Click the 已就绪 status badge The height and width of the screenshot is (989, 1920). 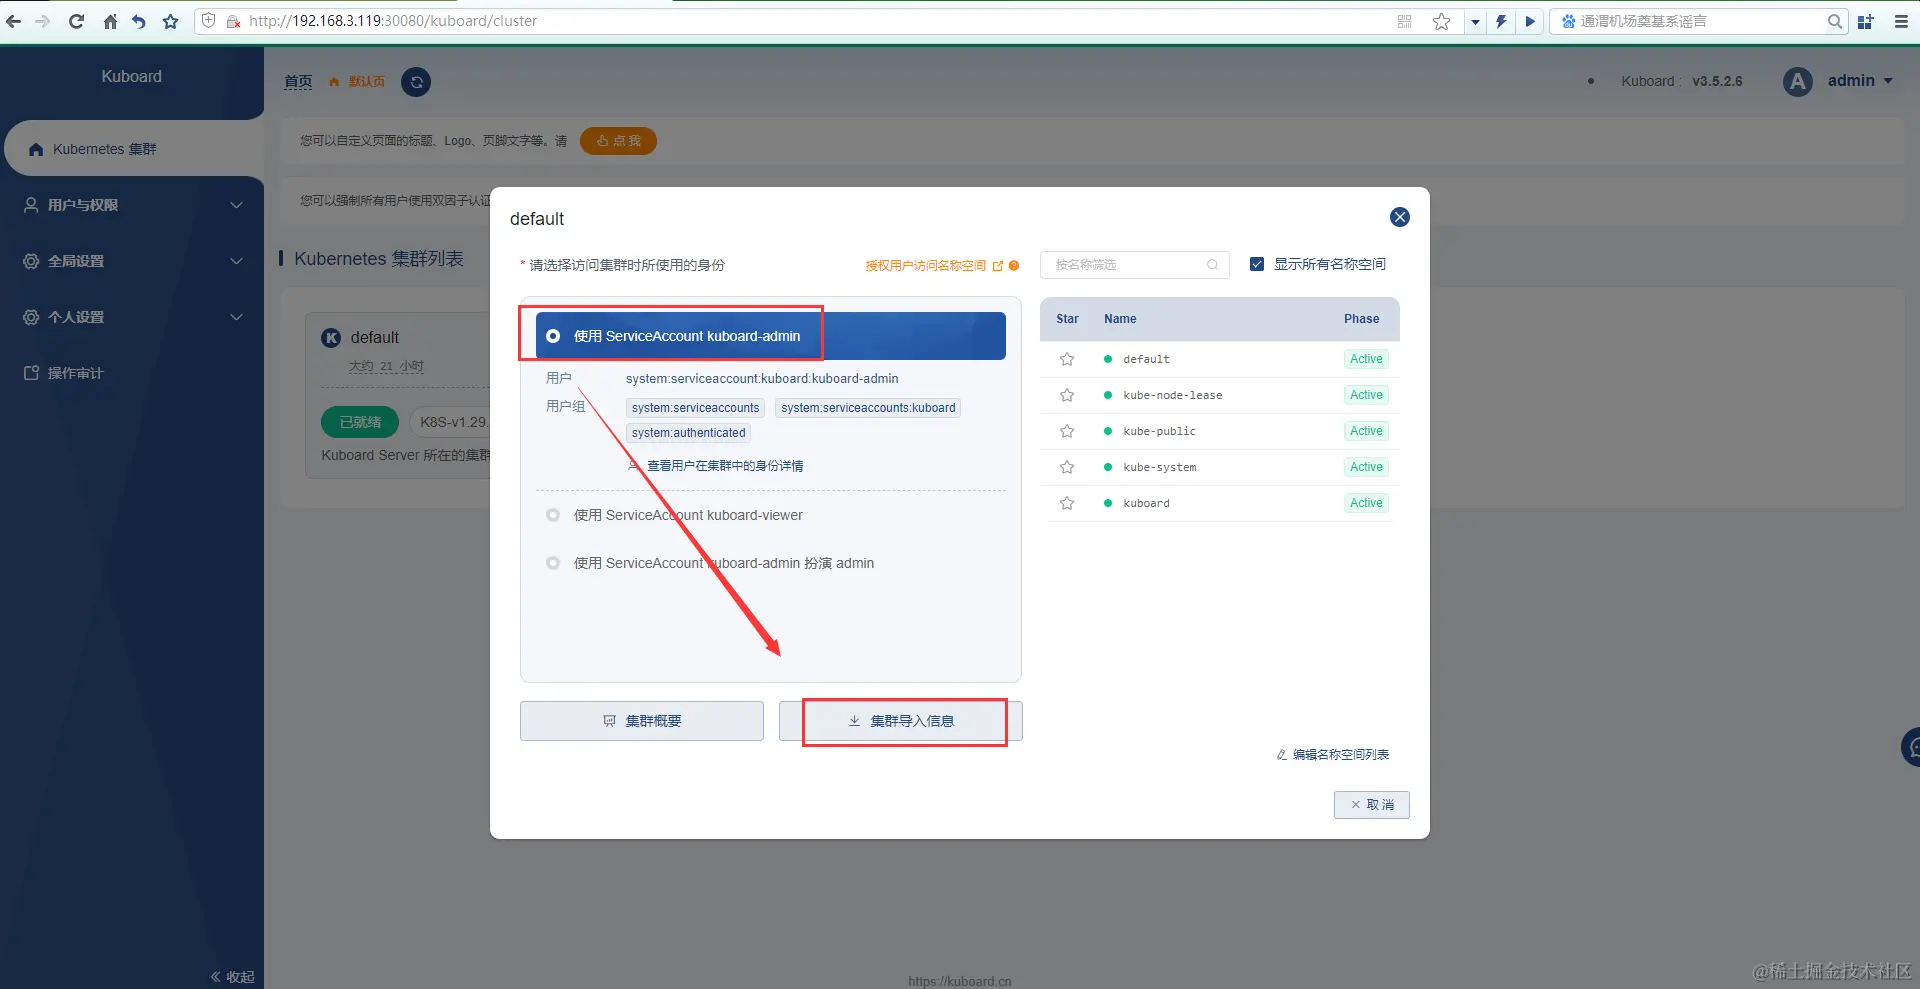pyautogui.click(x=360, y=422)
